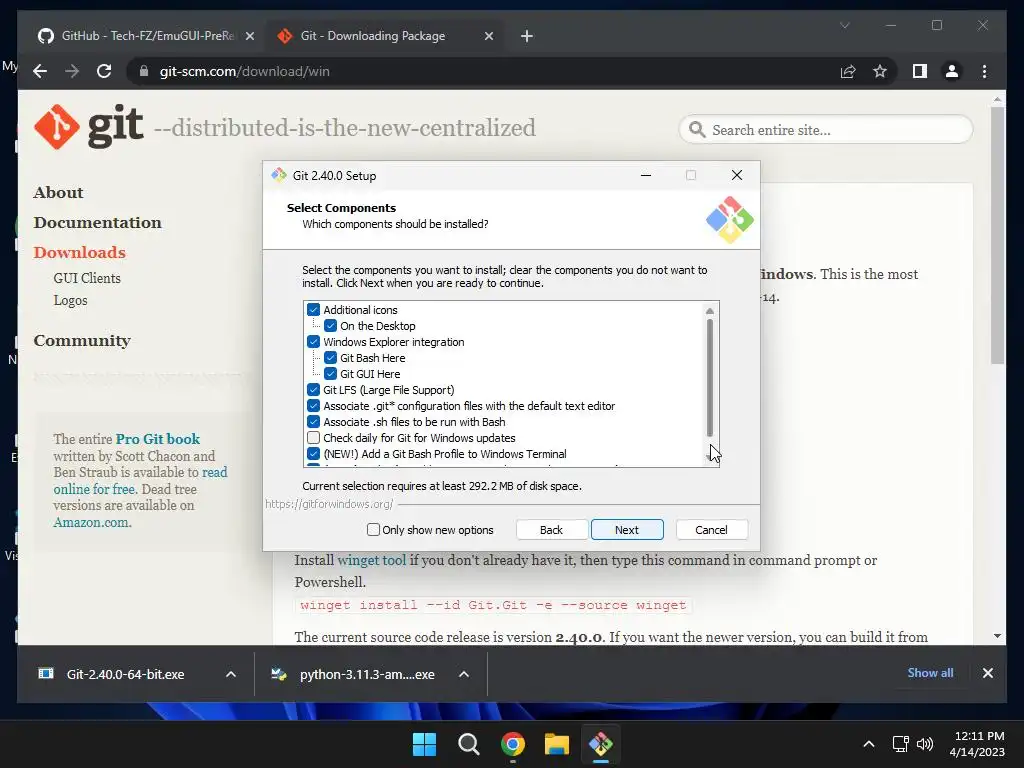Click the search magnifier icon on git site
The width and height of the screenshot is (1024, 768).
click(697, 129)
